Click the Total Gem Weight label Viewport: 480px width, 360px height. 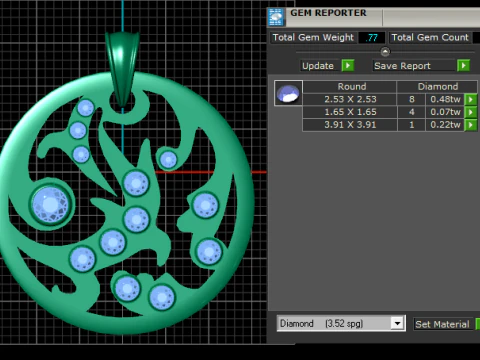pos(313,37)
